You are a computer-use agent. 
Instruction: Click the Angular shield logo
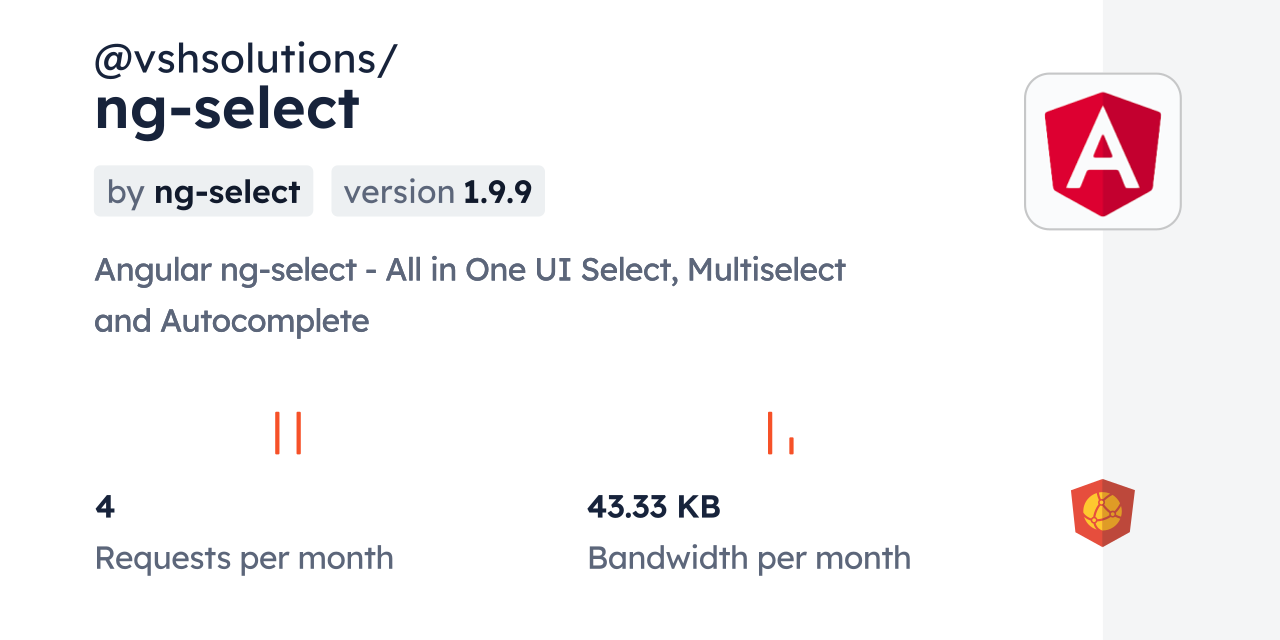click(1102, 151)
